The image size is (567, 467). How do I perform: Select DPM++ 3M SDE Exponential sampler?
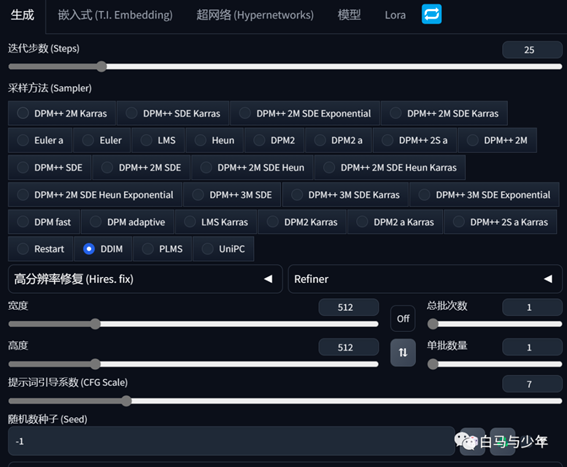(x=485, y=195)
